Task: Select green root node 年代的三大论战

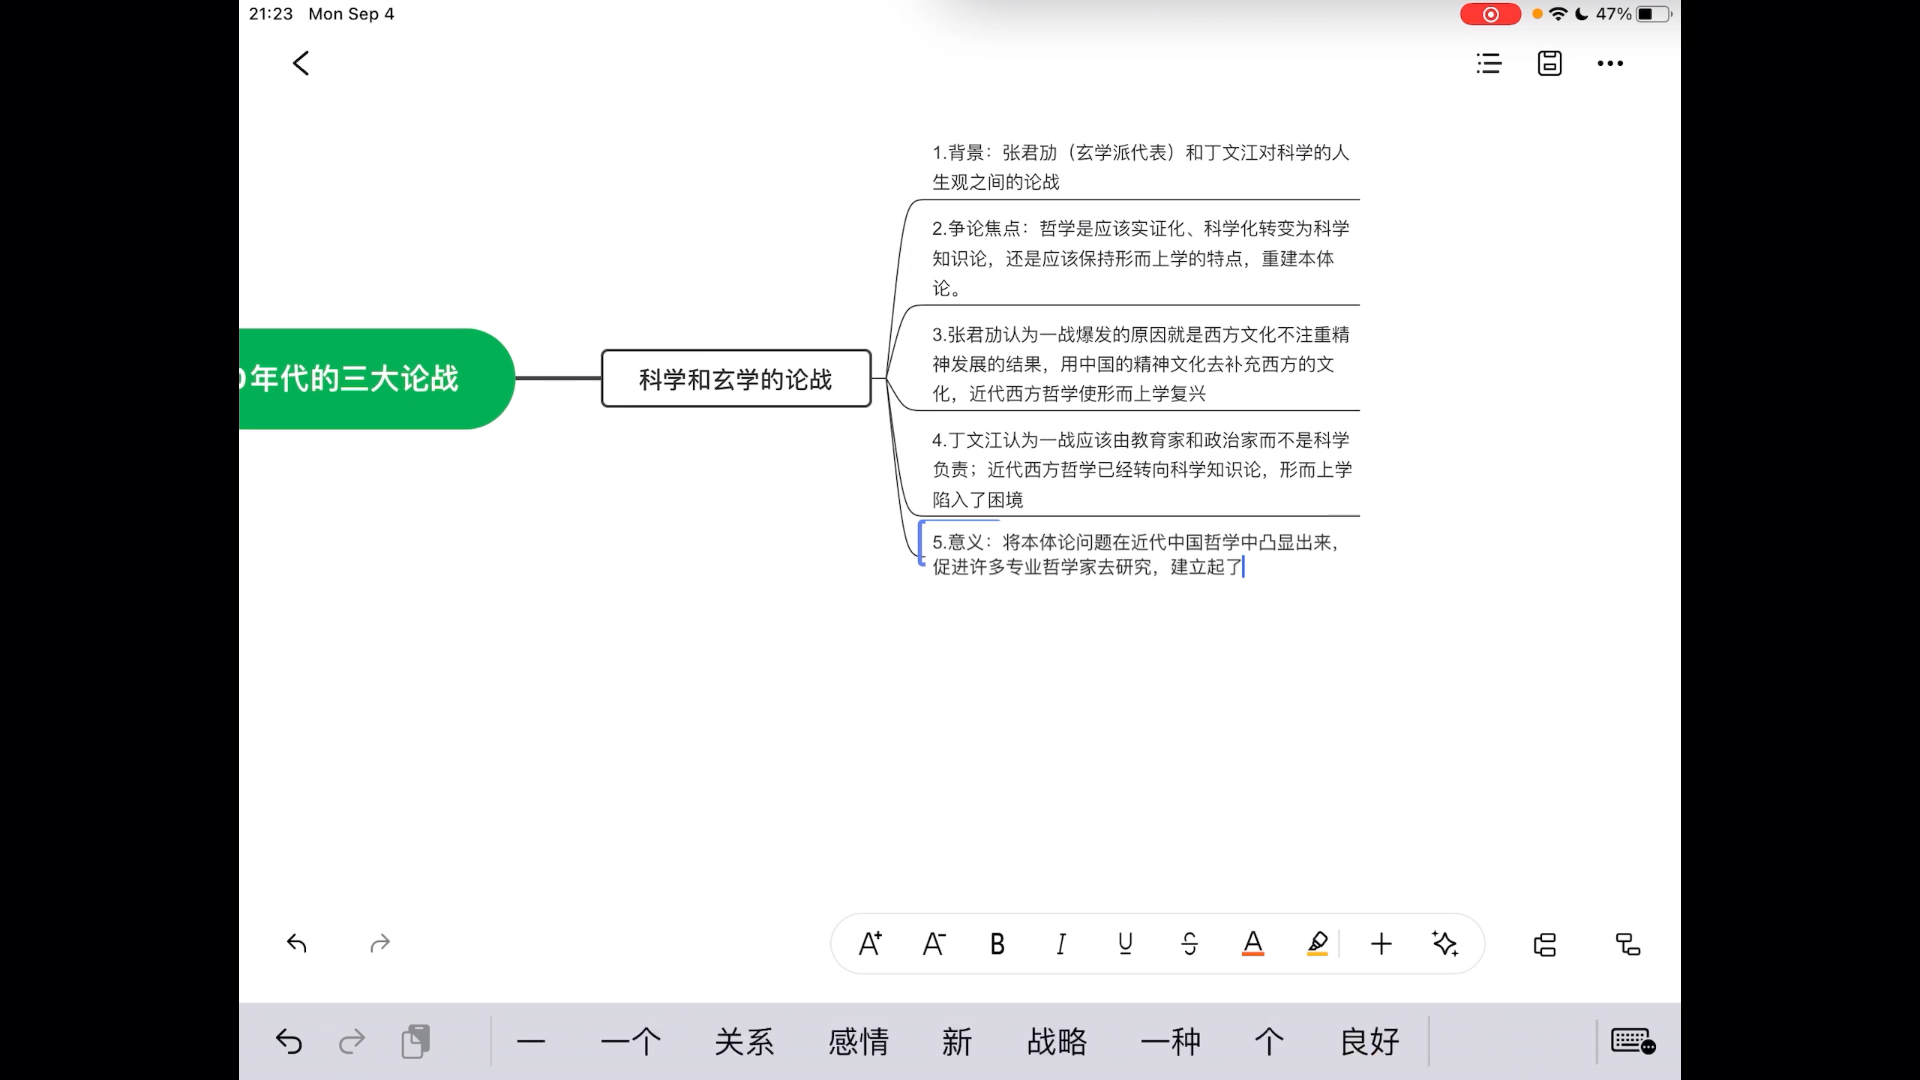Action: 377,379
